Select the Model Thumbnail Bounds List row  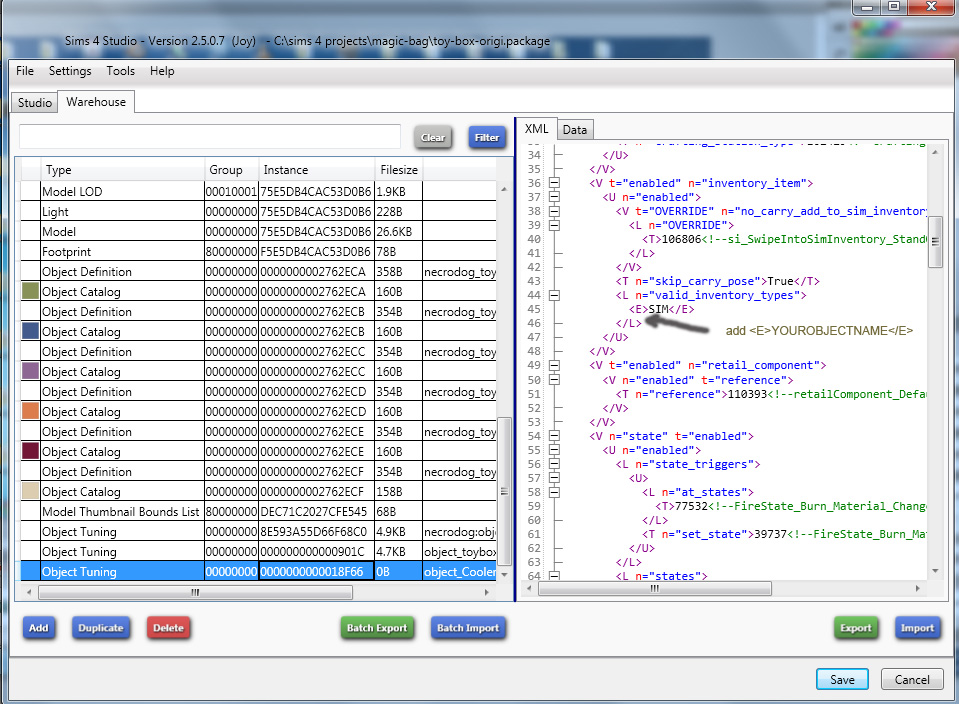(x=120, y=512)
